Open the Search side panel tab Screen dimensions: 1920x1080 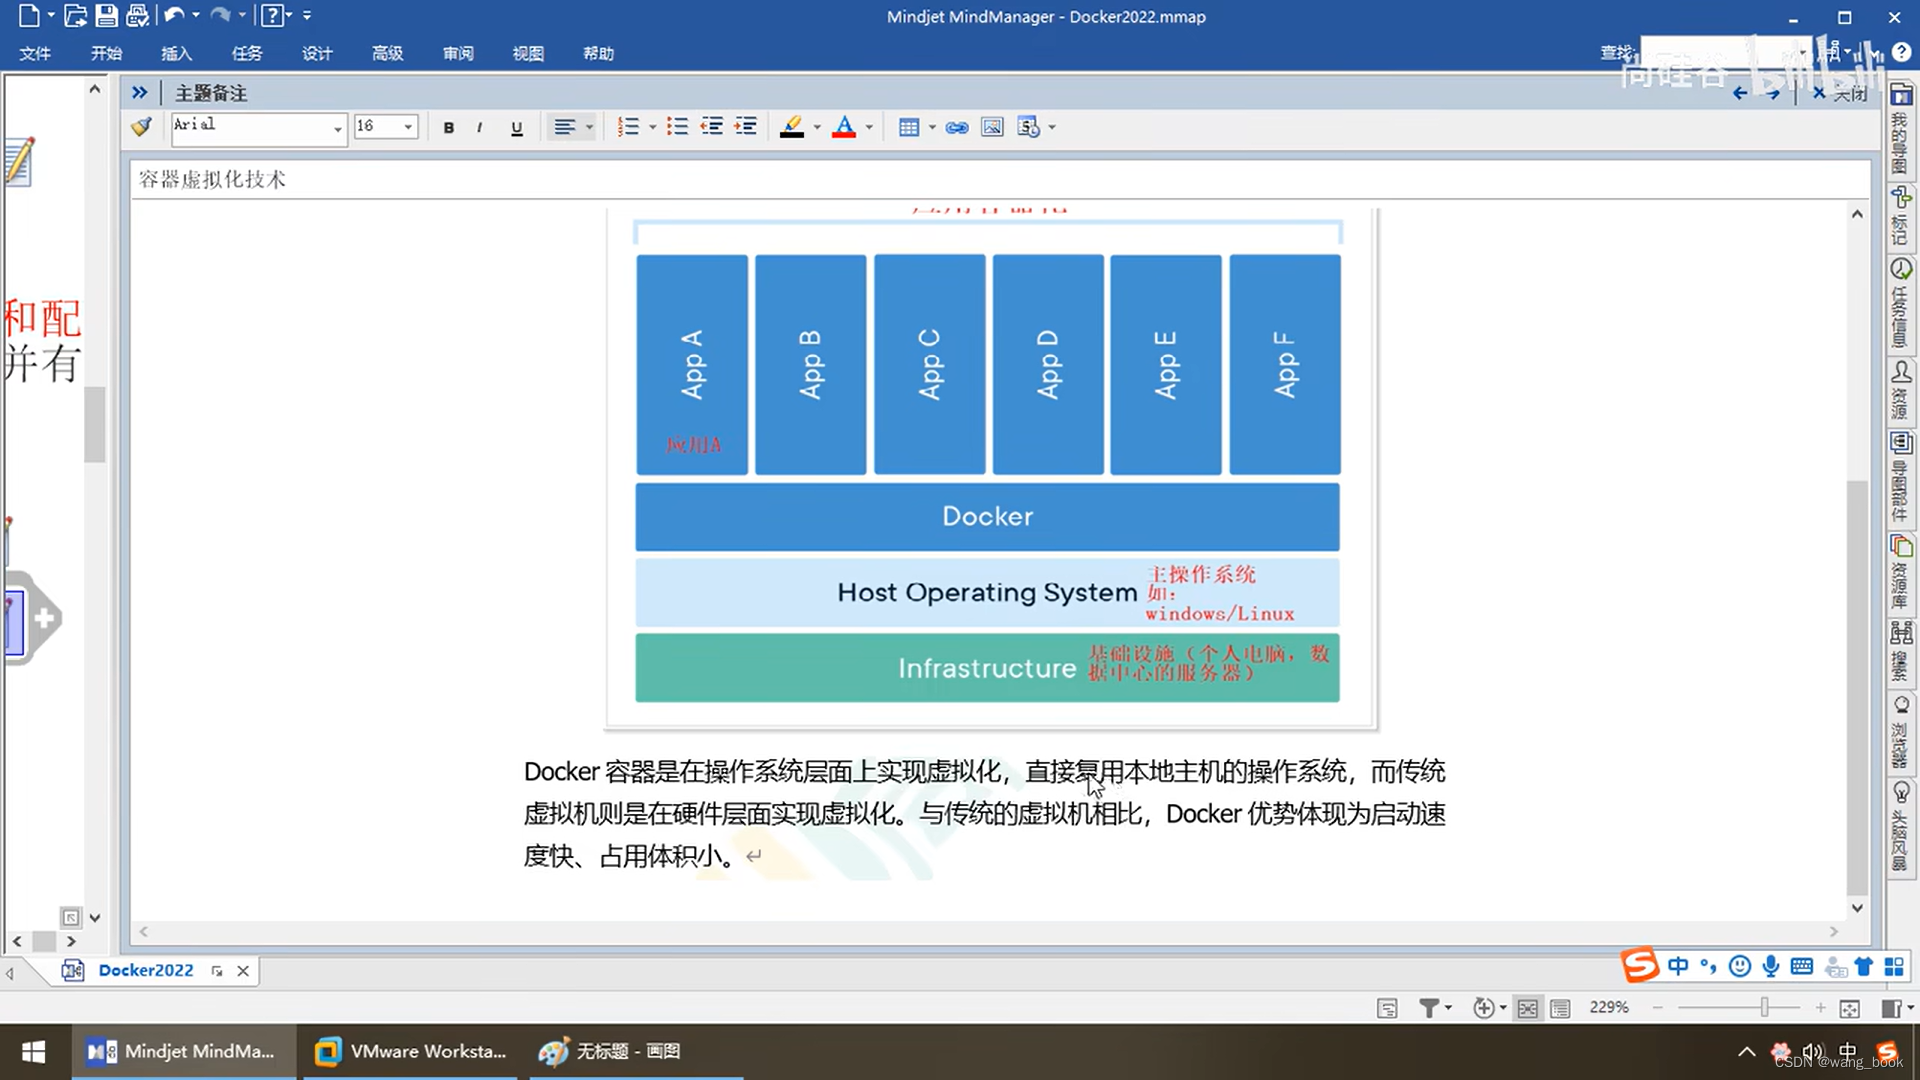[1901, 651]
